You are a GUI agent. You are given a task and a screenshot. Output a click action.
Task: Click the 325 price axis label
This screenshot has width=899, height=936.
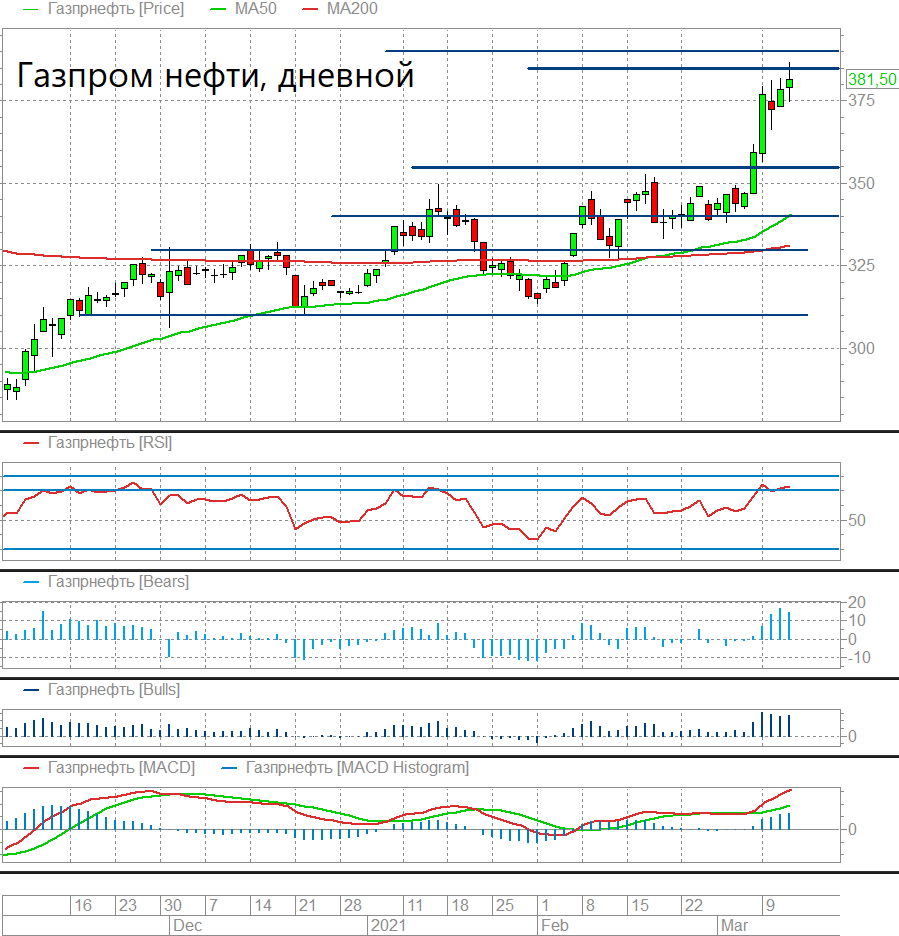pyautogui.click(x=861, y=265)
